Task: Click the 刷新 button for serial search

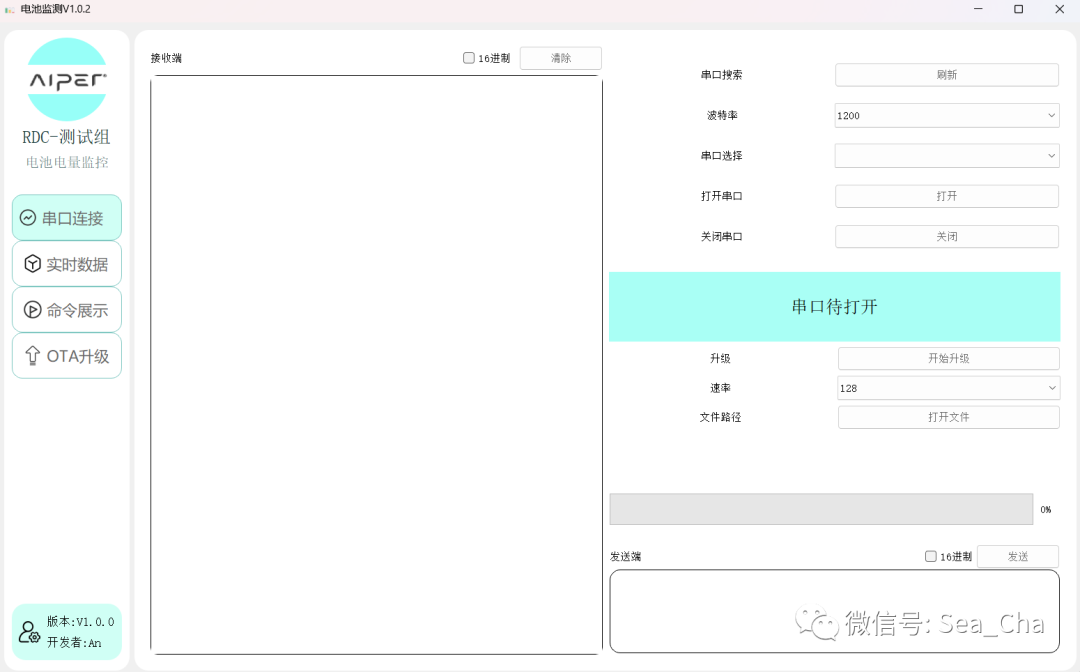Action: (947, 75)
